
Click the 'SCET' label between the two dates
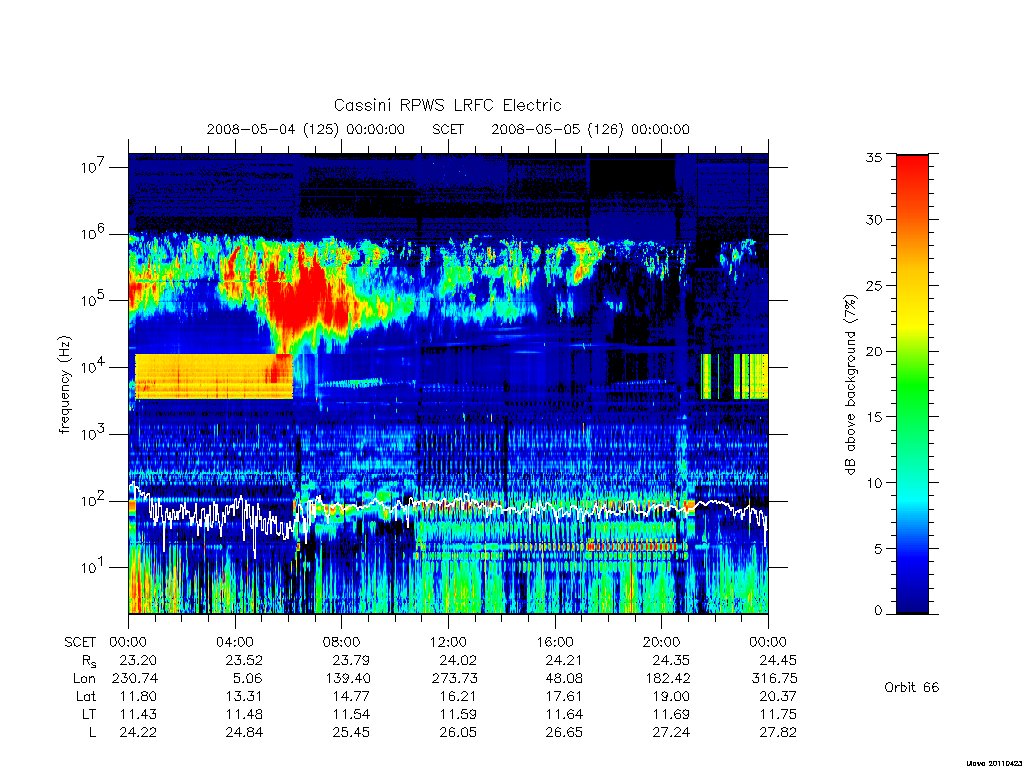click(448, 129)
